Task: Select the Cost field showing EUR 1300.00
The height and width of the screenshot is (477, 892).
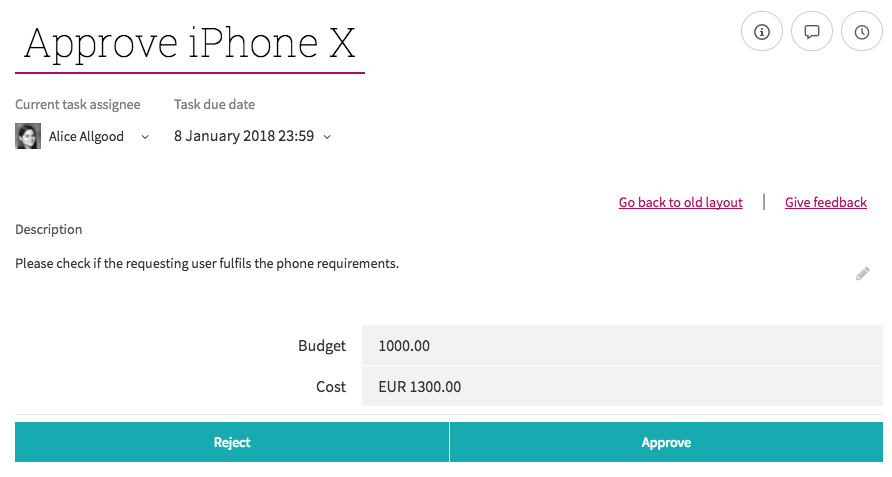Action: coord(622,386)
